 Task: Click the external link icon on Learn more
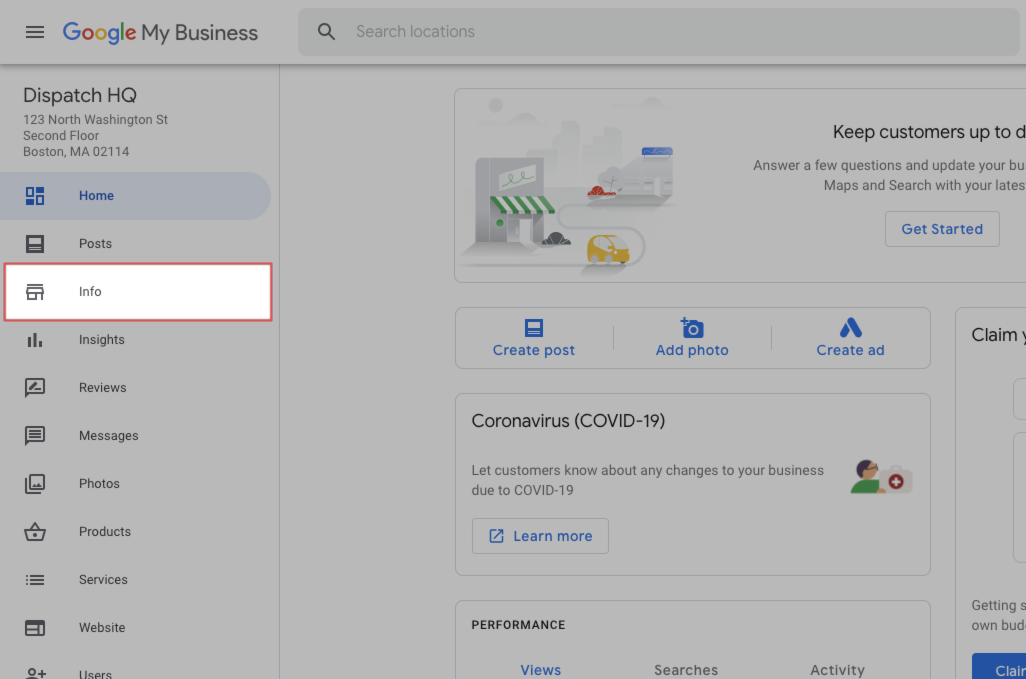coord(497,536)
